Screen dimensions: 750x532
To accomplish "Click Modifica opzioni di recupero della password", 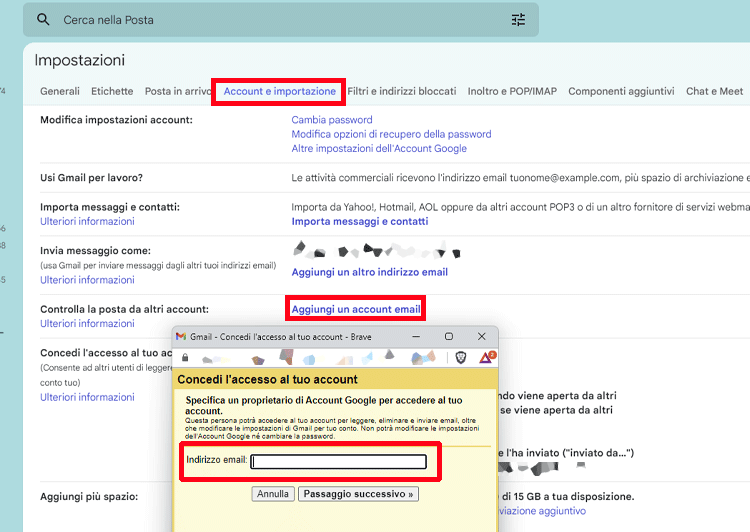I will click(x=391, y=134).
